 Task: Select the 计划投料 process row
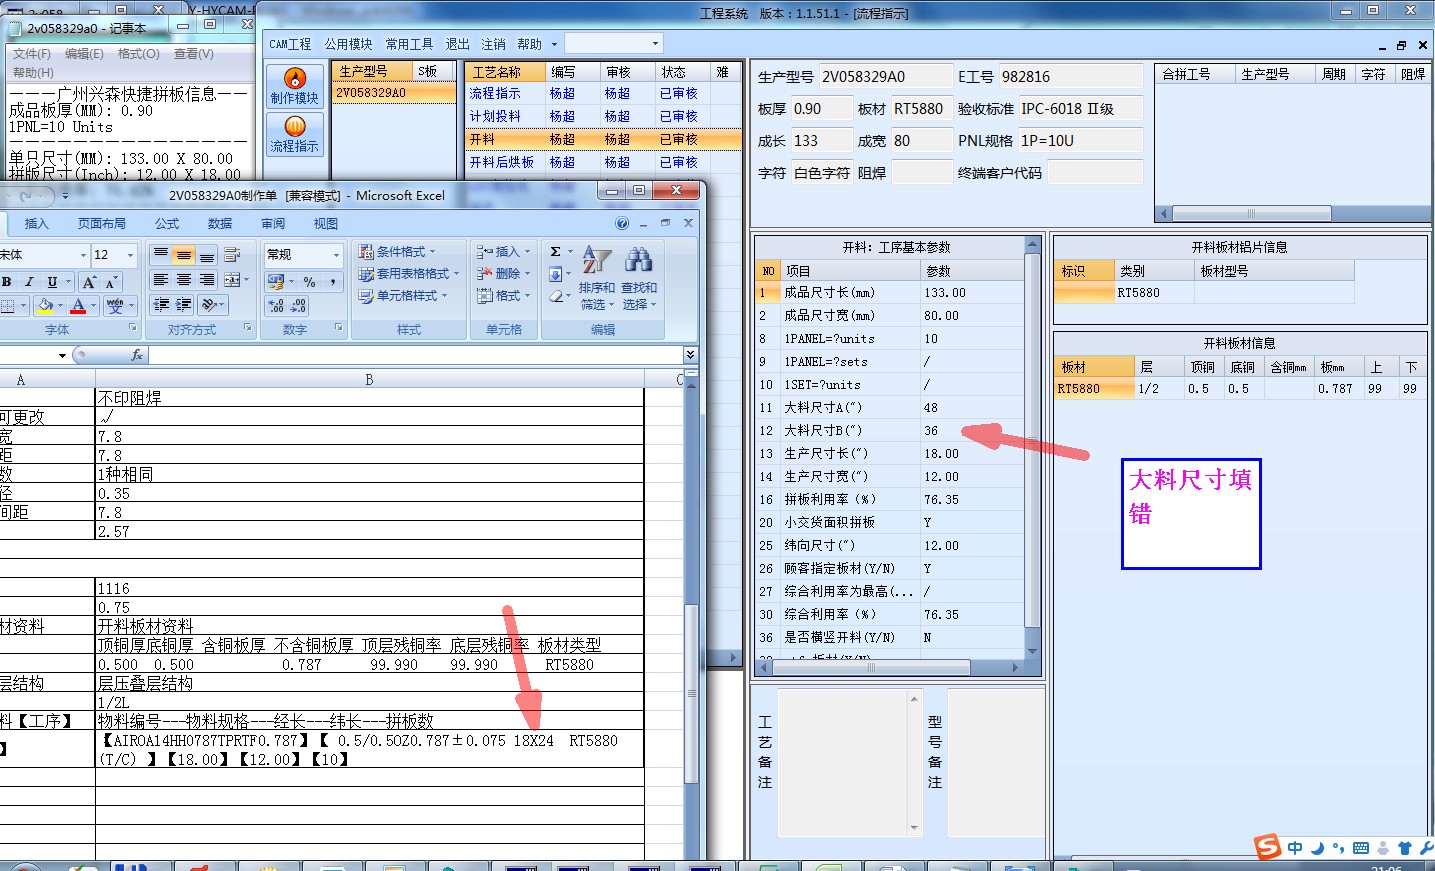[x=603, y=116]
